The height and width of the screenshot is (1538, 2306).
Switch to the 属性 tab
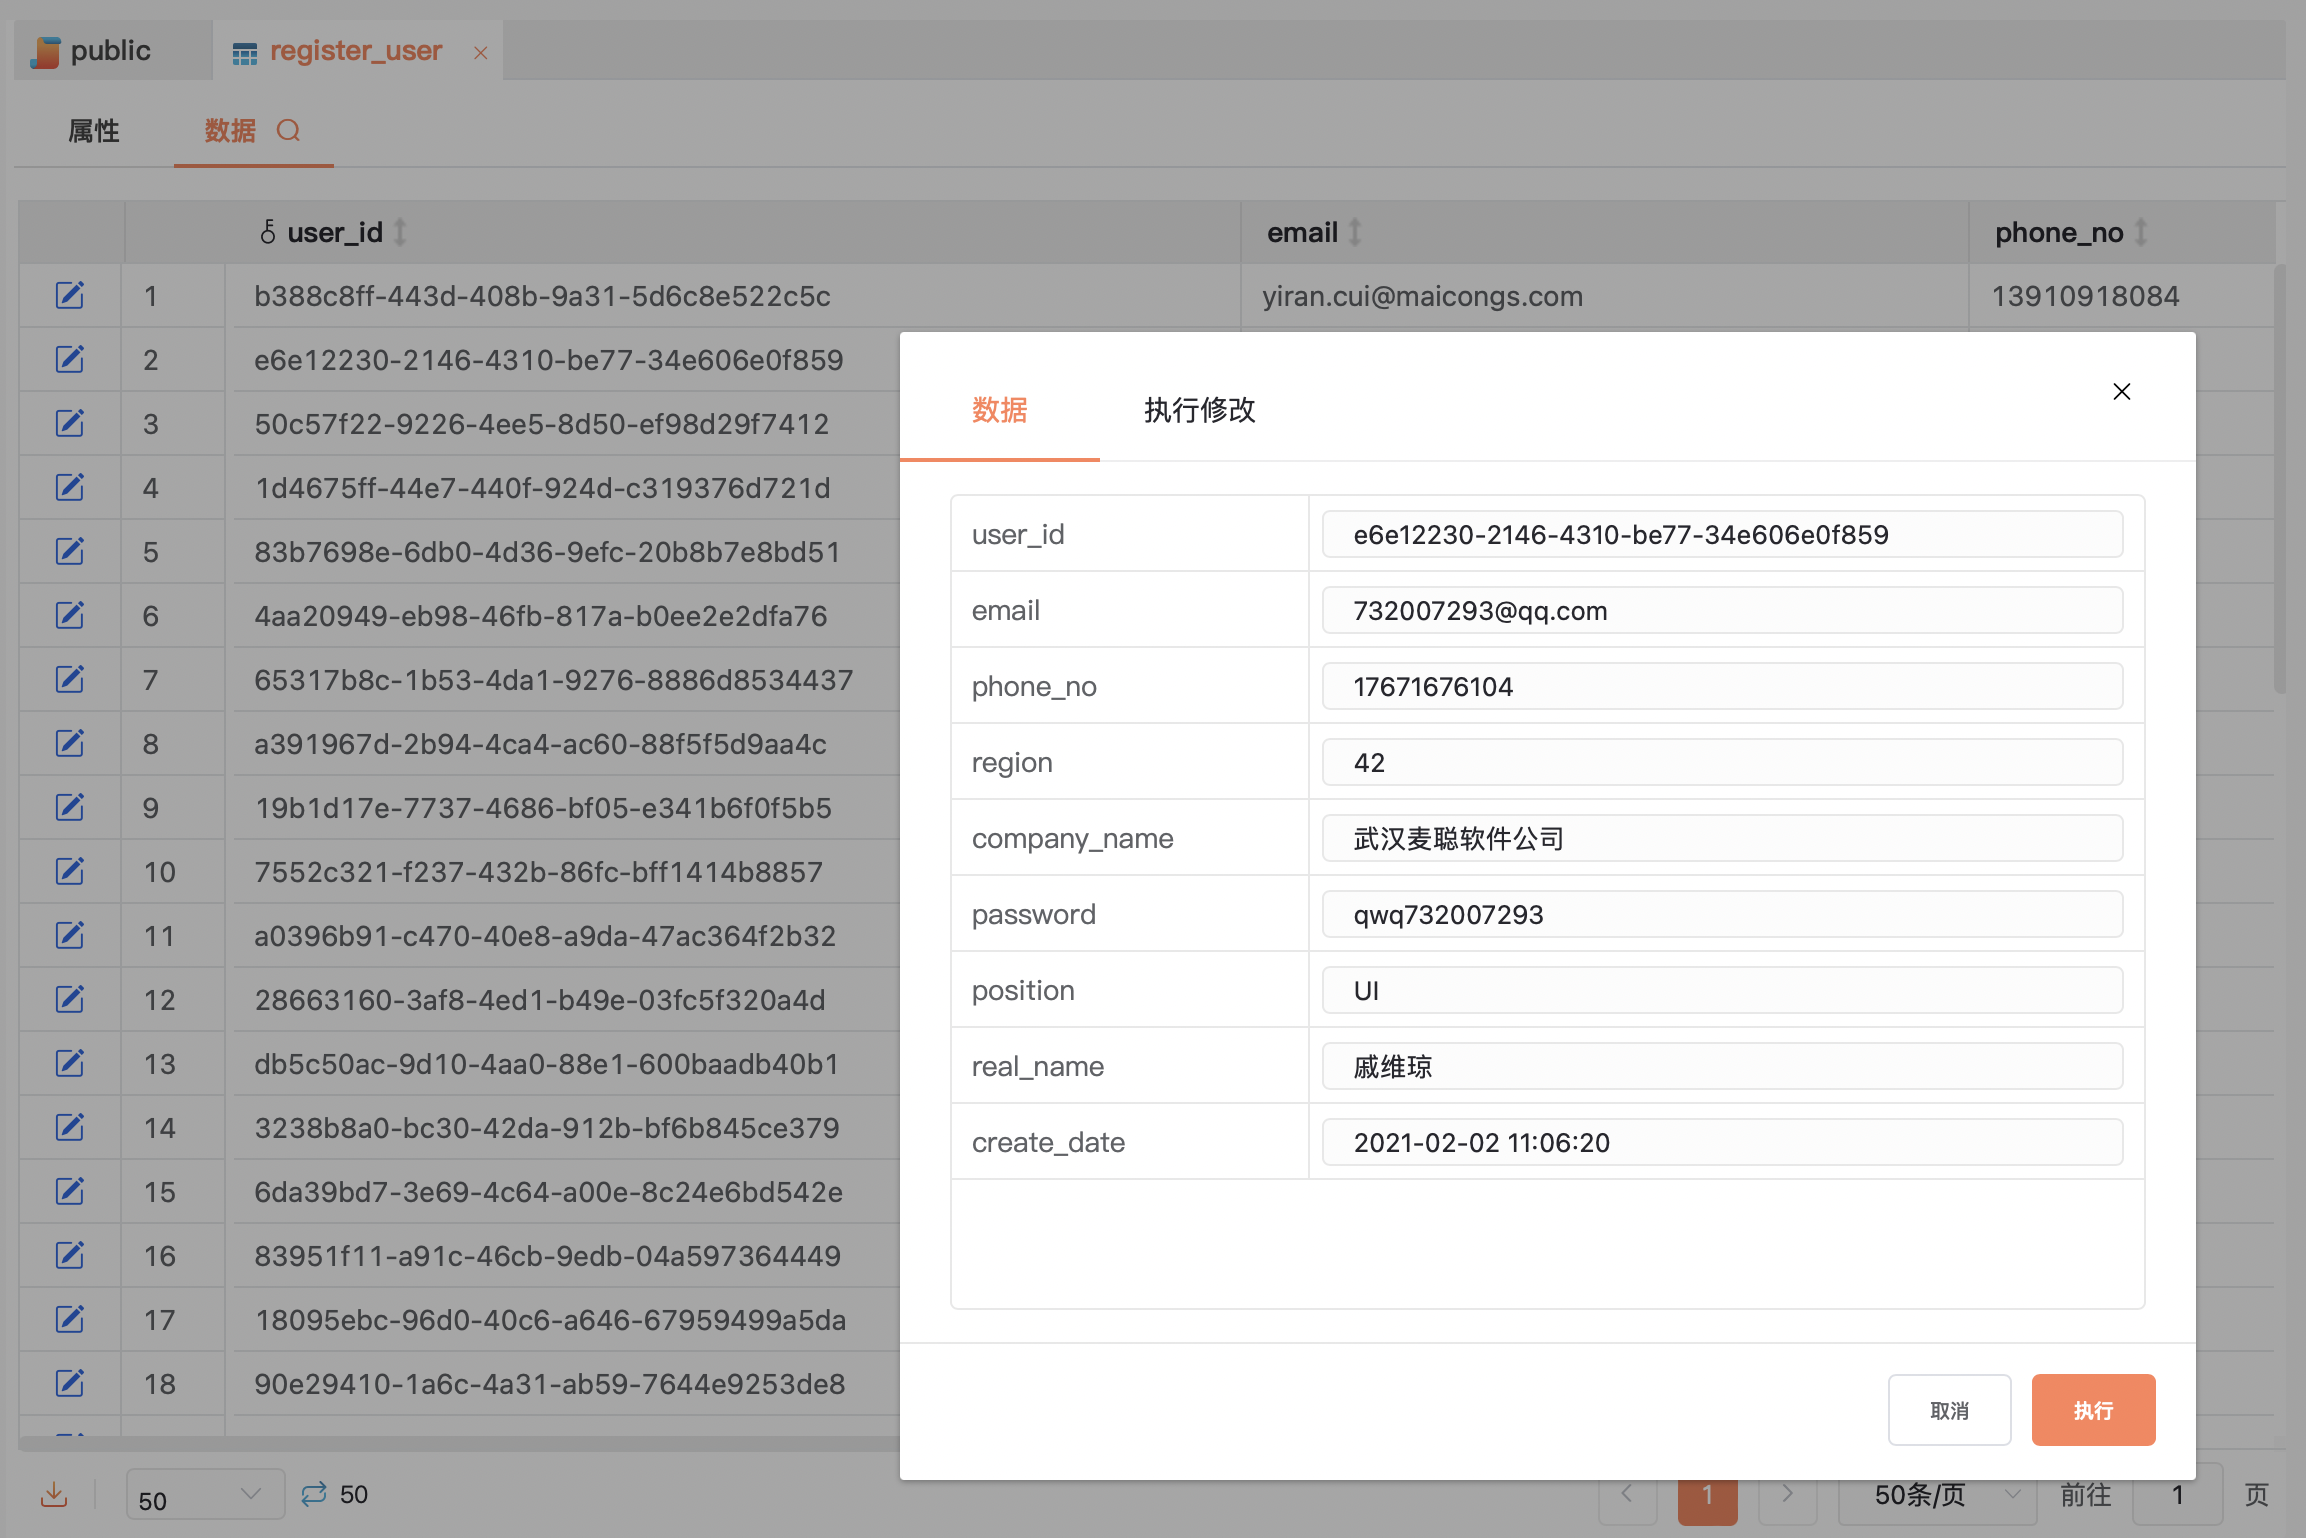point(93,130)
